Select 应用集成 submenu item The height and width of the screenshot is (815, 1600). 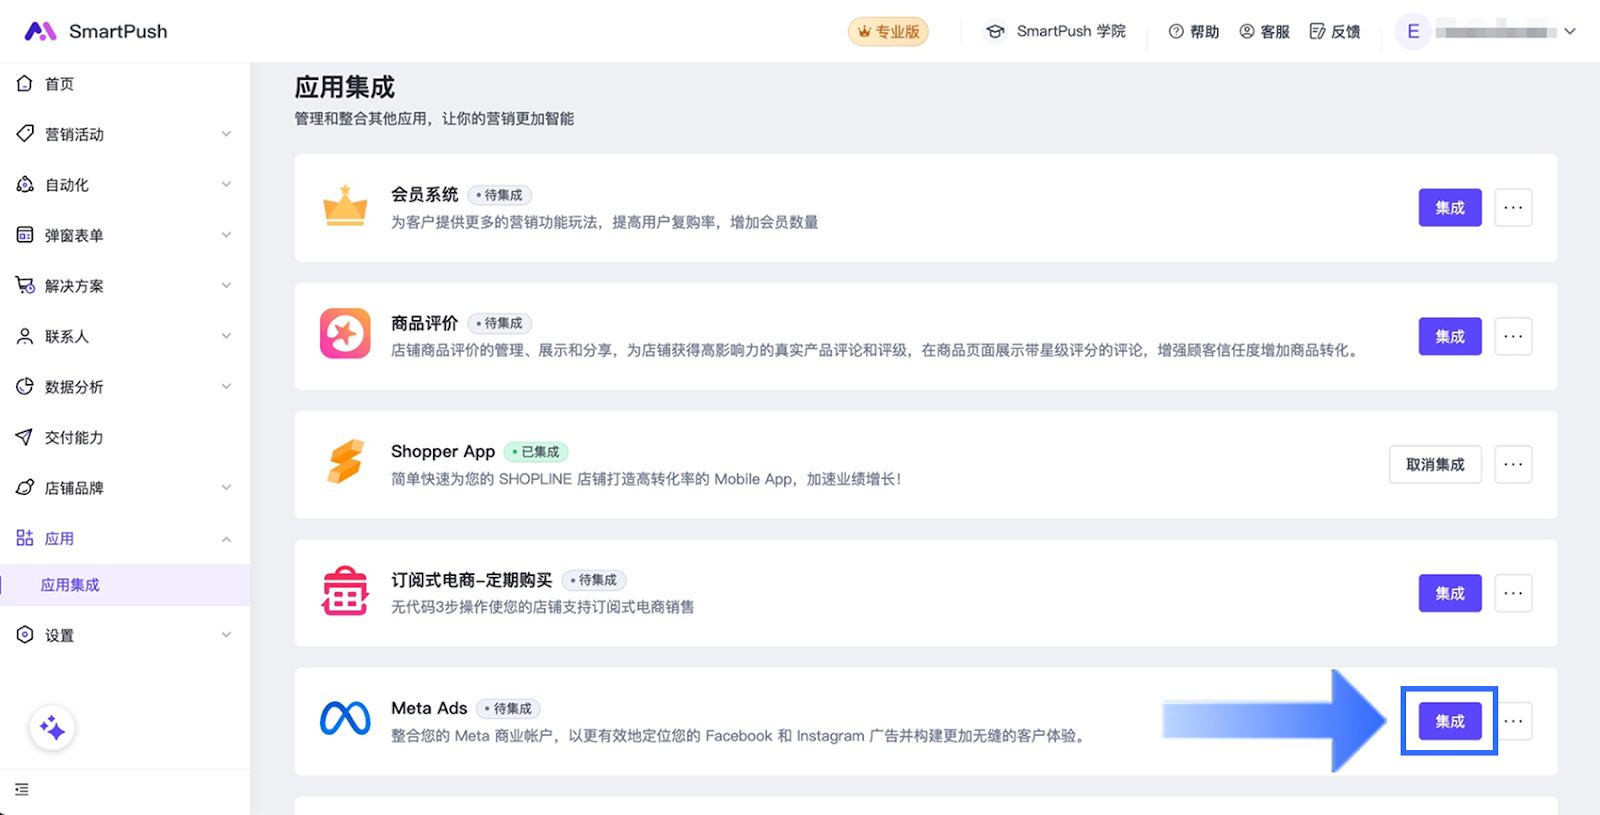coord(70,585)
